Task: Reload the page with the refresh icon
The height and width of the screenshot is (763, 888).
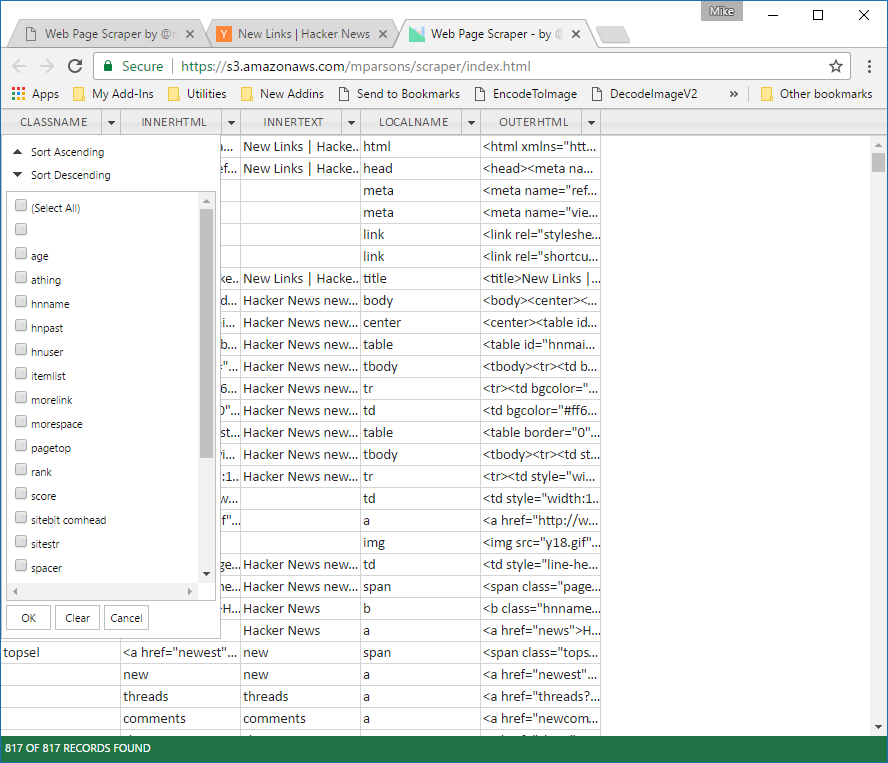Action: [75, 66]
